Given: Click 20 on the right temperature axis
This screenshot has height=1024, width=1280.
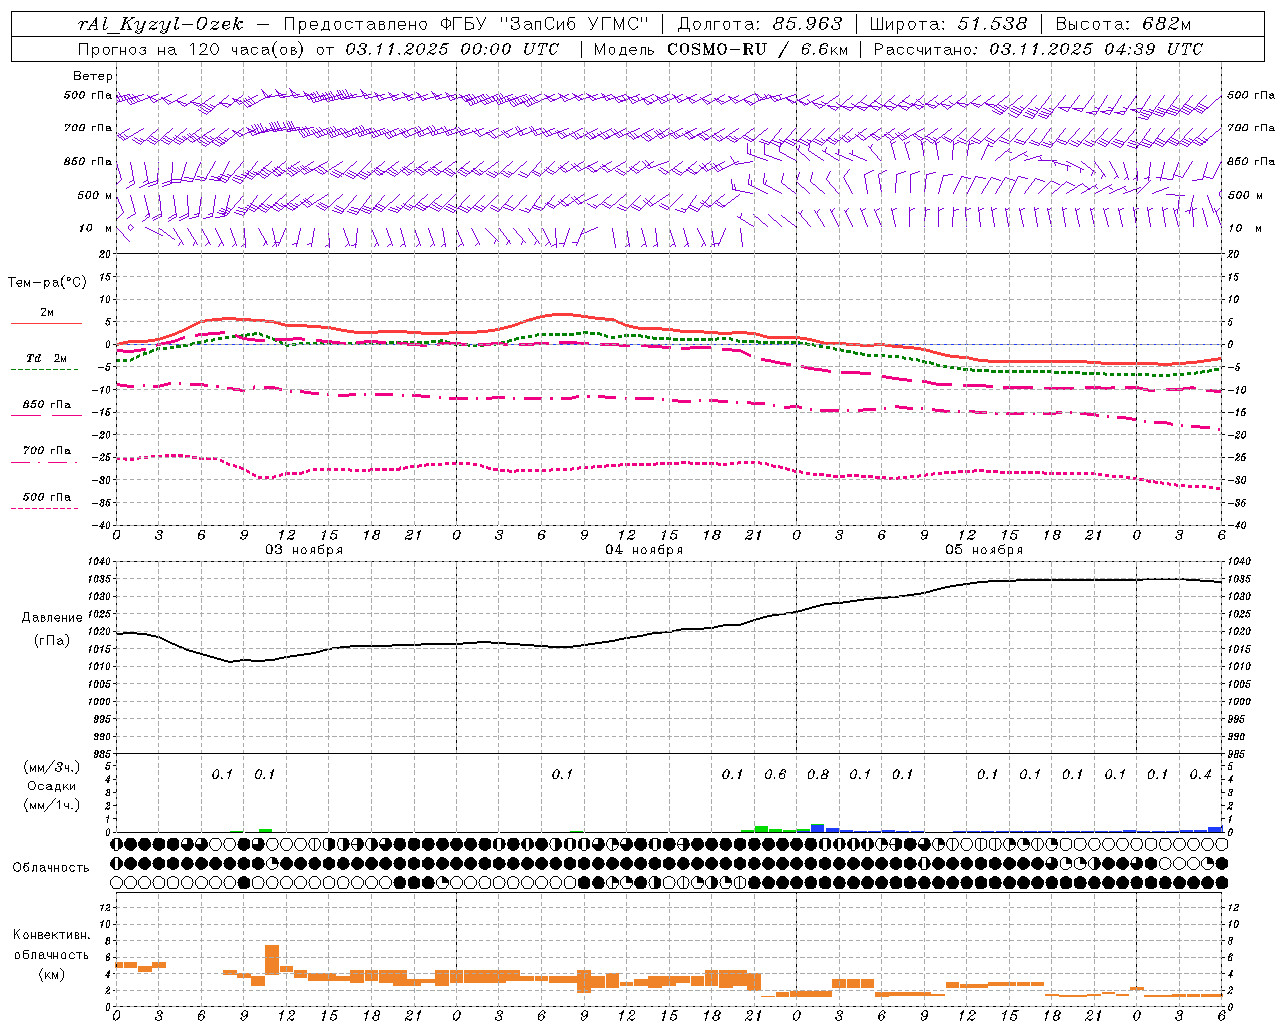Looking at the screenshot, I should click(1234, 254).
